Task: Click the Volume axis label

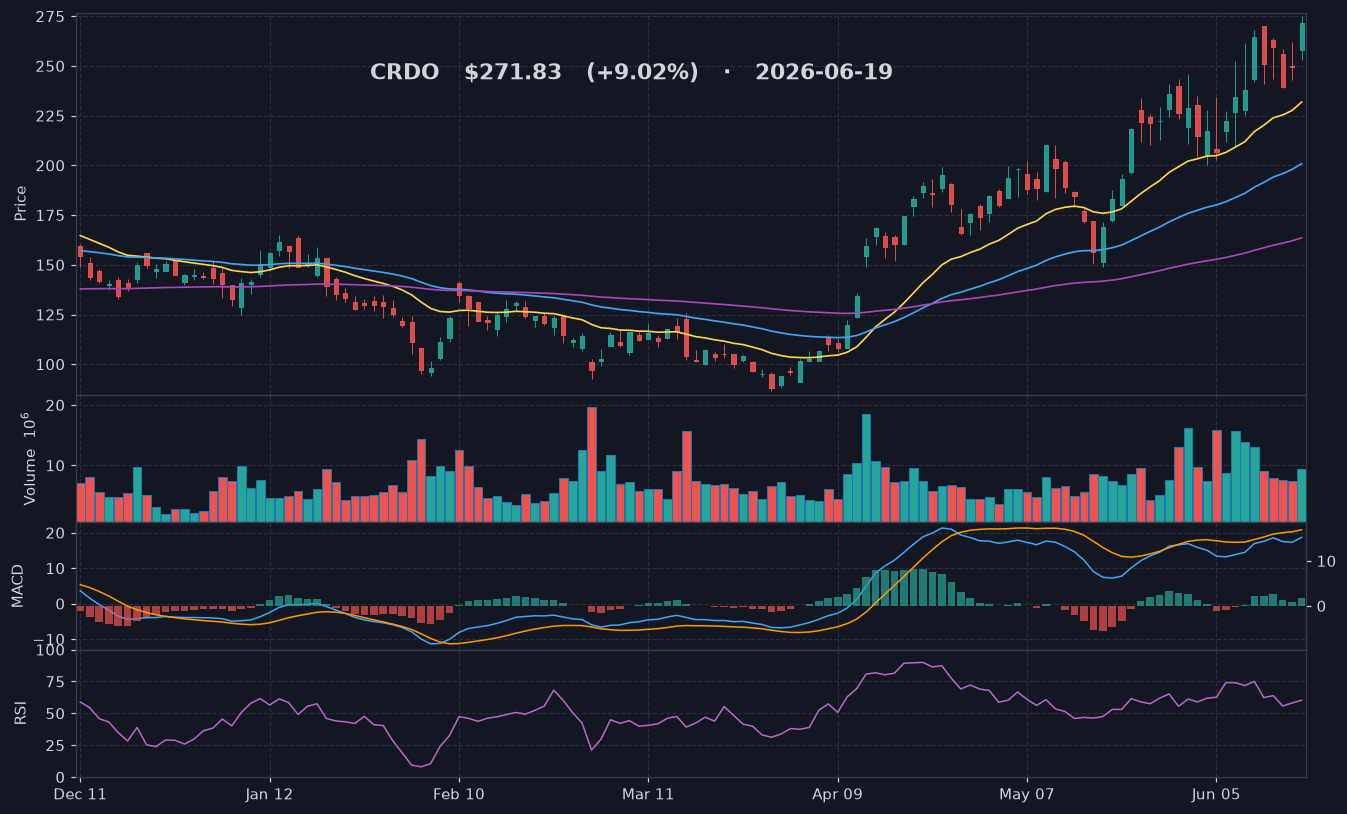Action: (30, 458)
